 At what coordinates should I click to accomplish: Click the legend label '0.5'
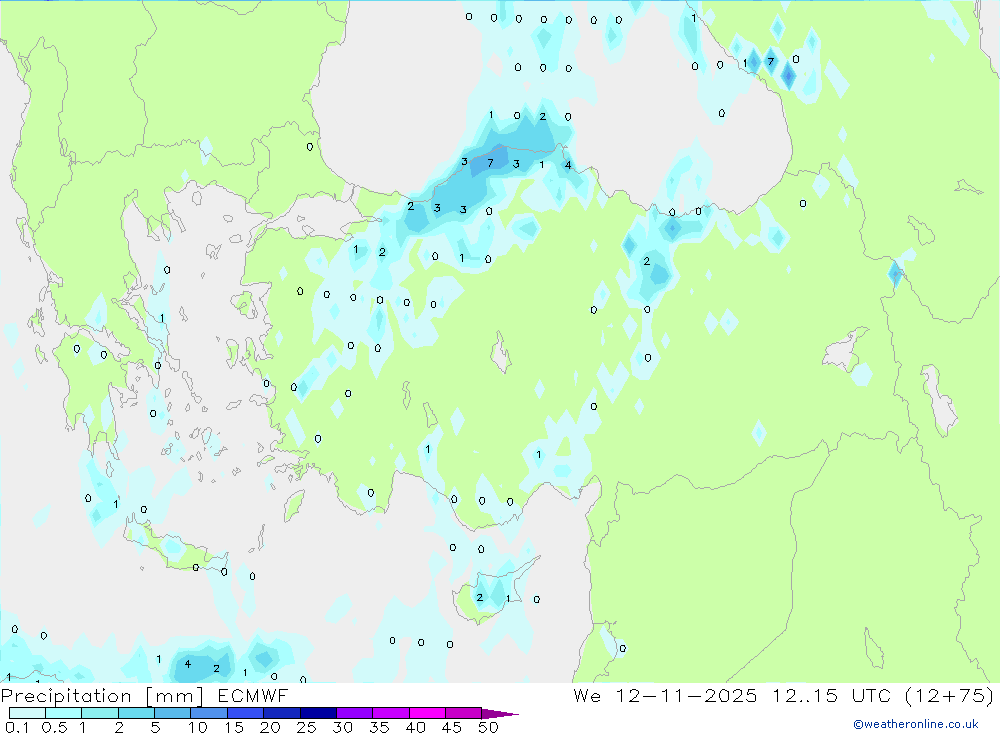click(54, 727)
